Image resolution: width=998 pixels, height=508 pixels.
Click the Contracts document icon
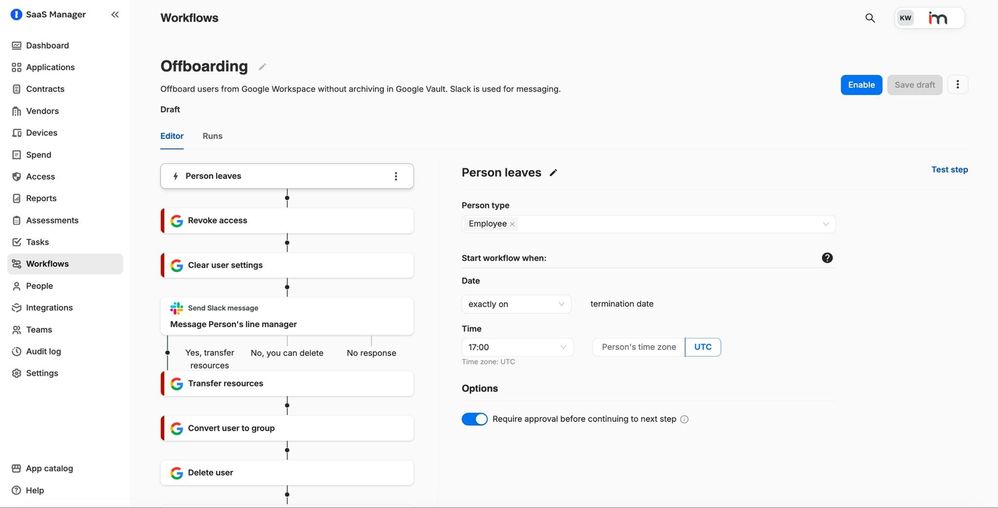[x=17, y=89]
